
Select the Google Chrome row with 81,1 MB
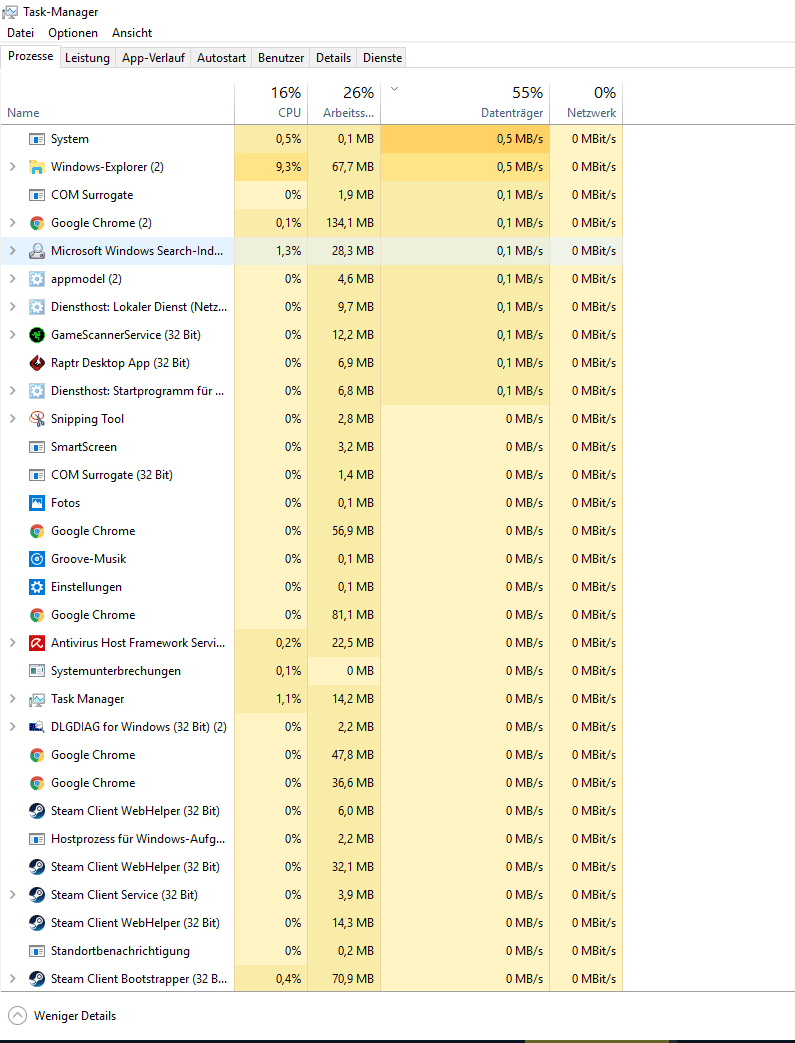(x=311, y=615)
